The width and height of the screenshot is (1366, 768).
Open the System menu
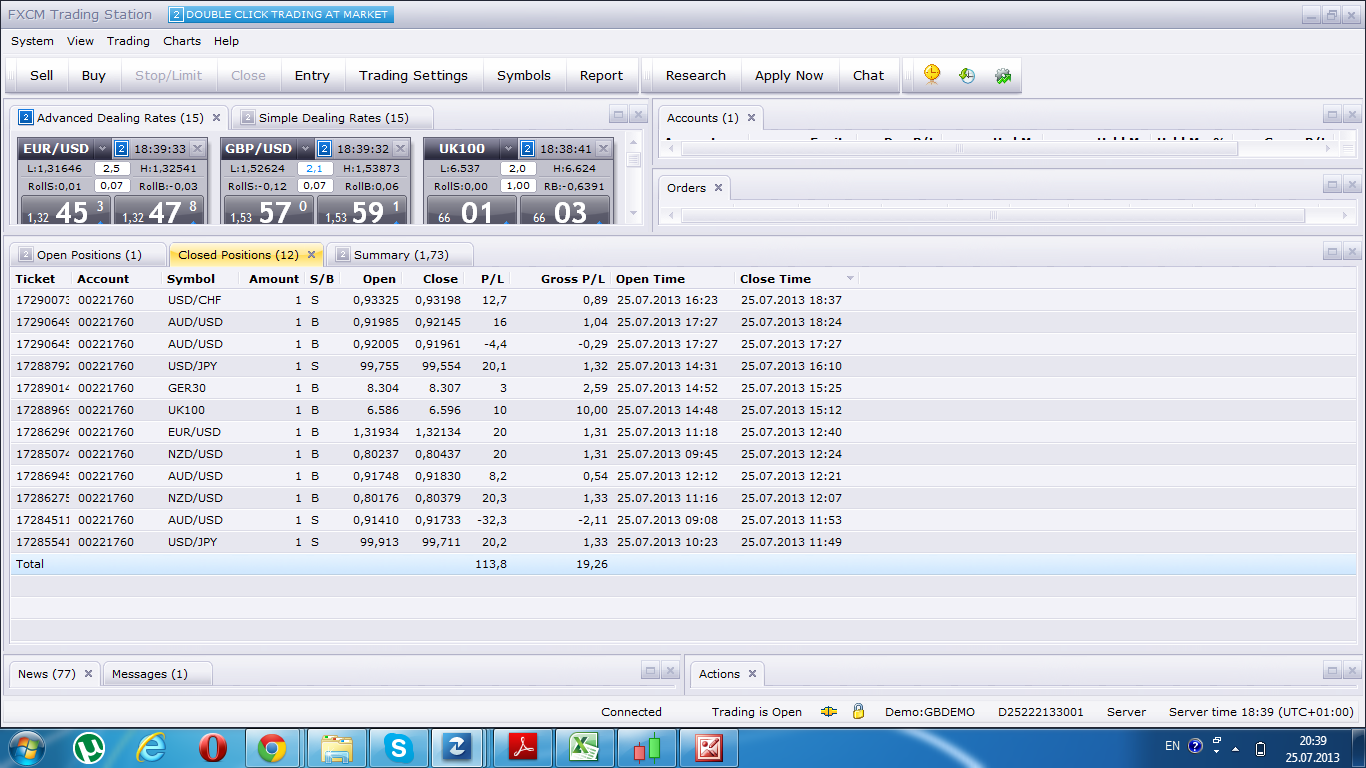[32, 41]
